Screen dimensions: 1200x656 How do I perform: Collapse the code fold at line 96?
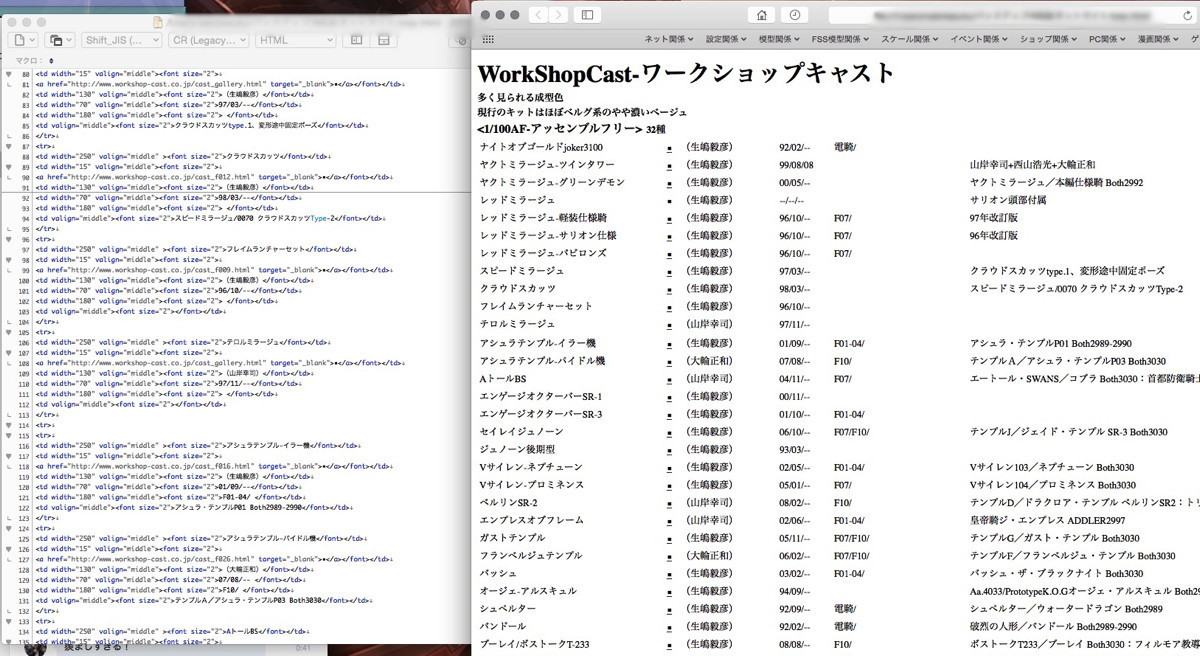coord(9,240)
